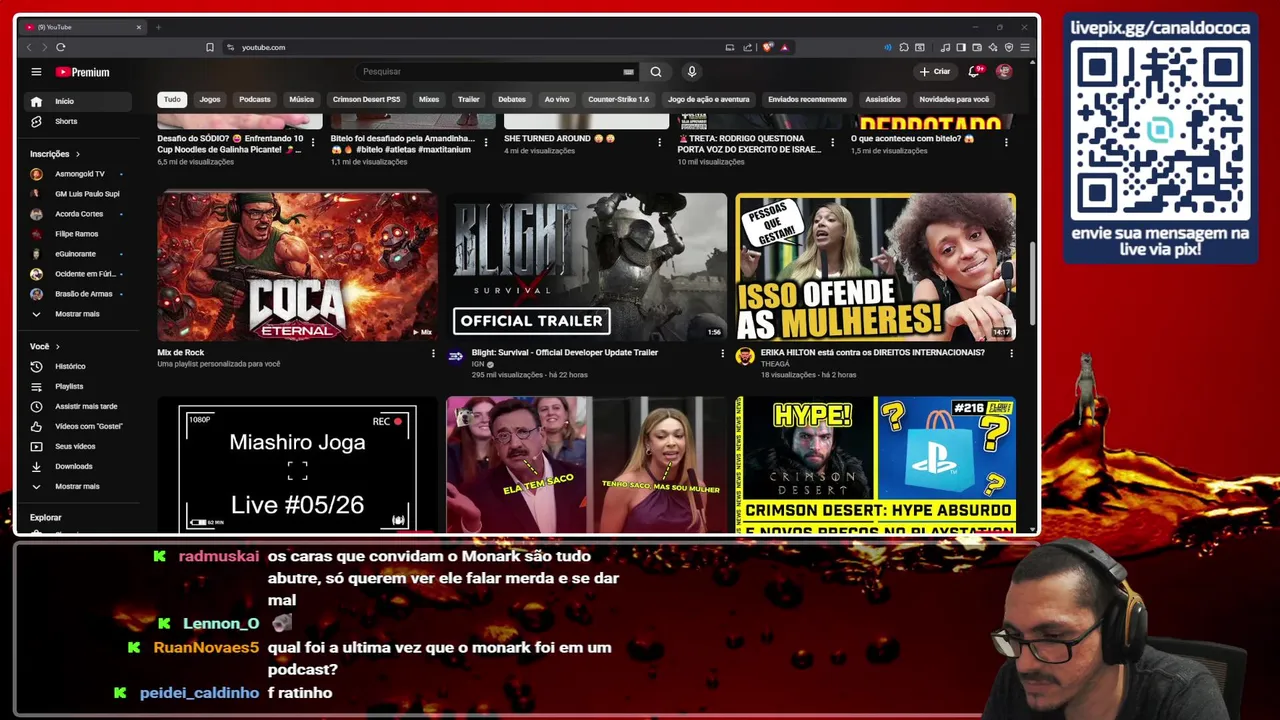The height and width of the screenshot is (720, 1280).
Task: Start voice search with the microphone icon
Action: (x=691, y=72)
